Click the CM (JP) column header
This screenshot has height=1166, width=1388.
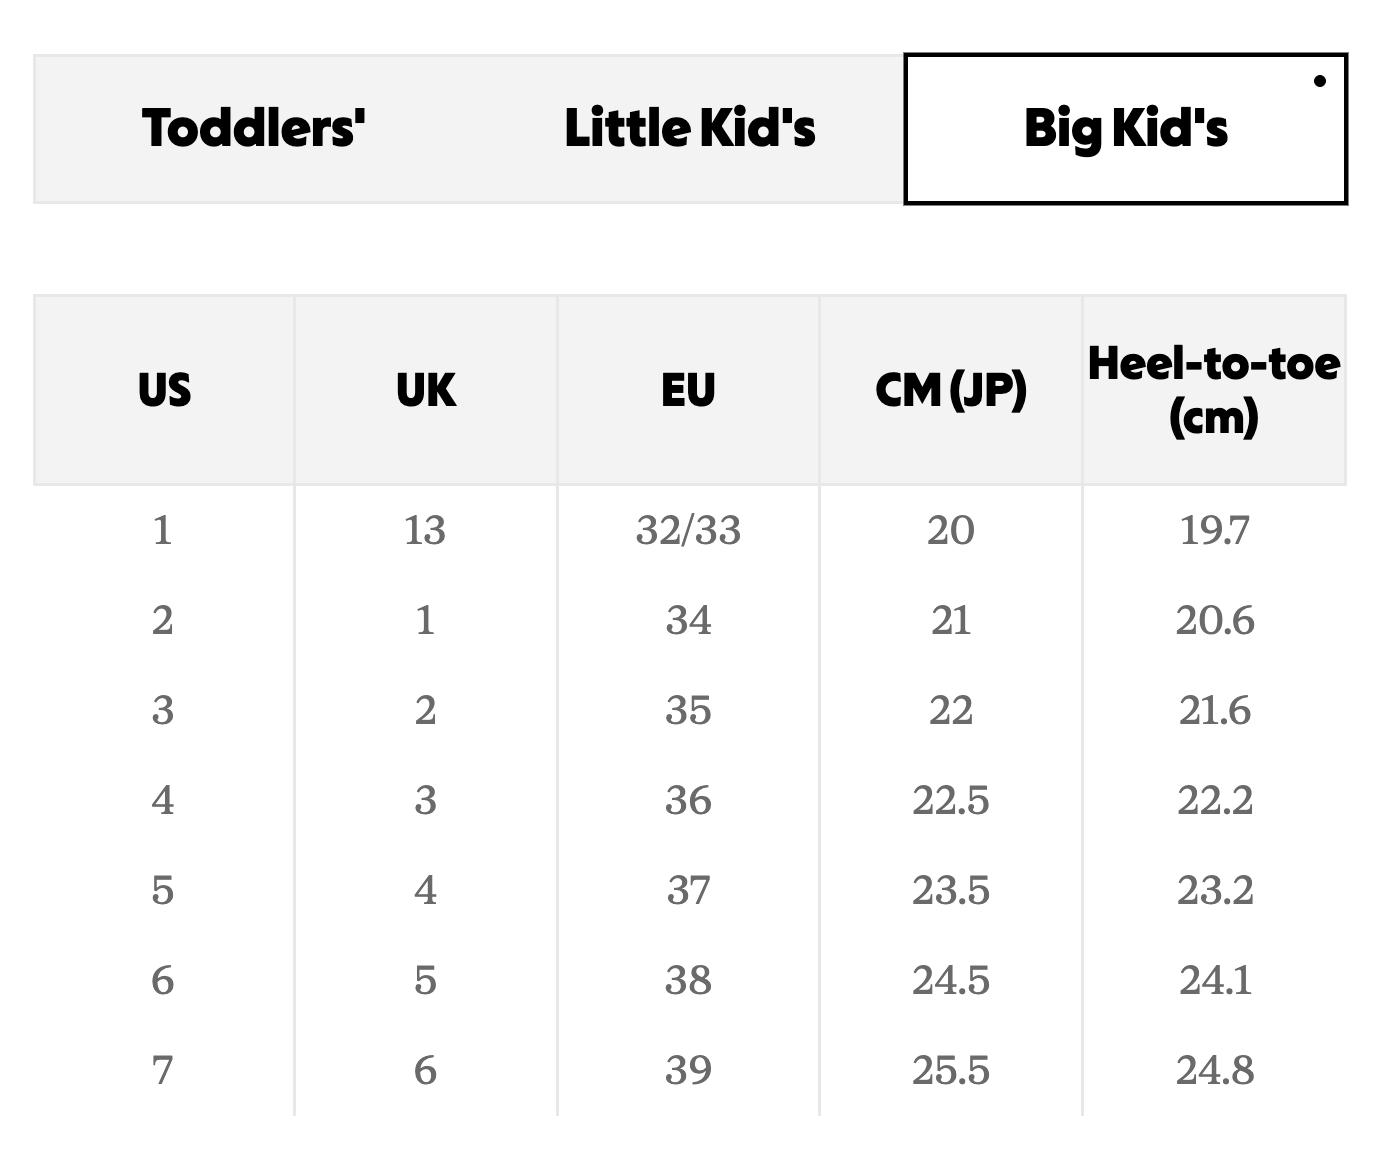click(x=951, y=390)
